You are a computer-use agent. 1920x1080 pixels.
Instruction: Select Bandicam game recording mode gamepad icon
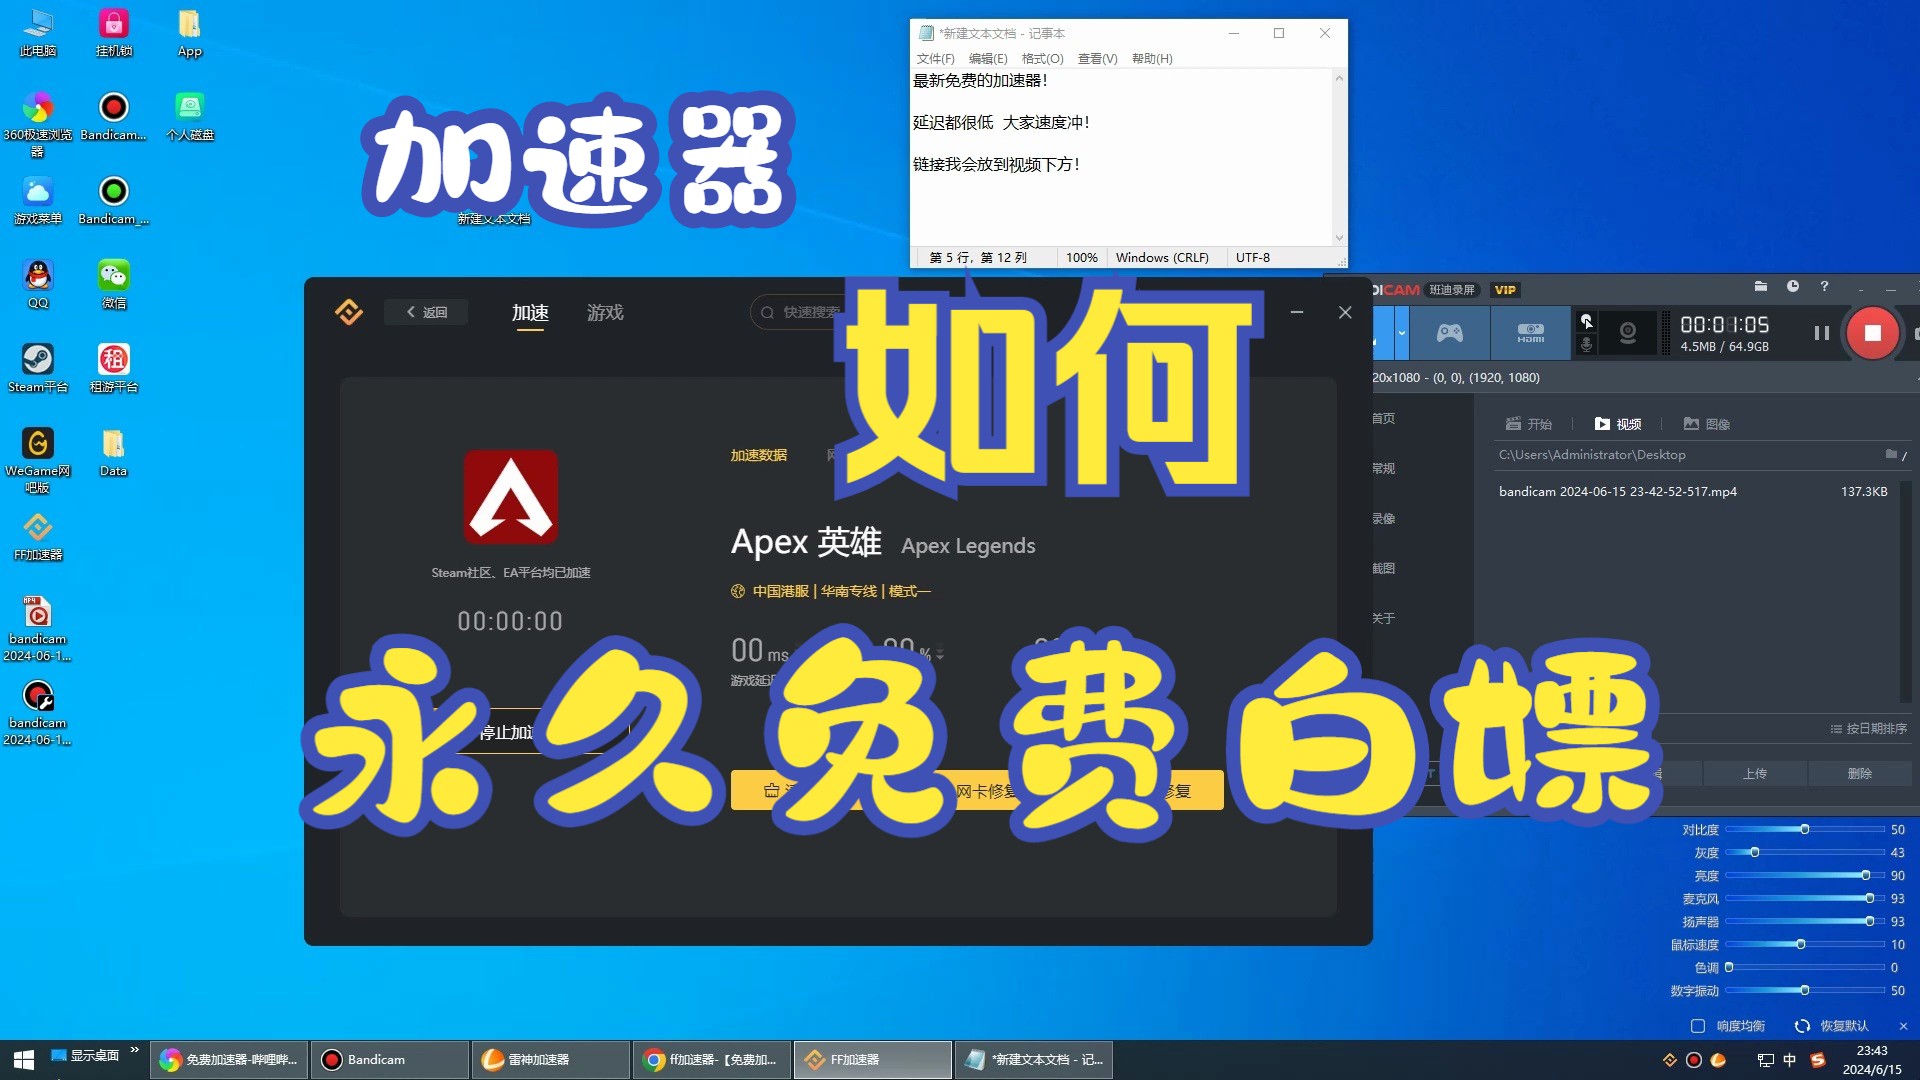pos(1450,333)
